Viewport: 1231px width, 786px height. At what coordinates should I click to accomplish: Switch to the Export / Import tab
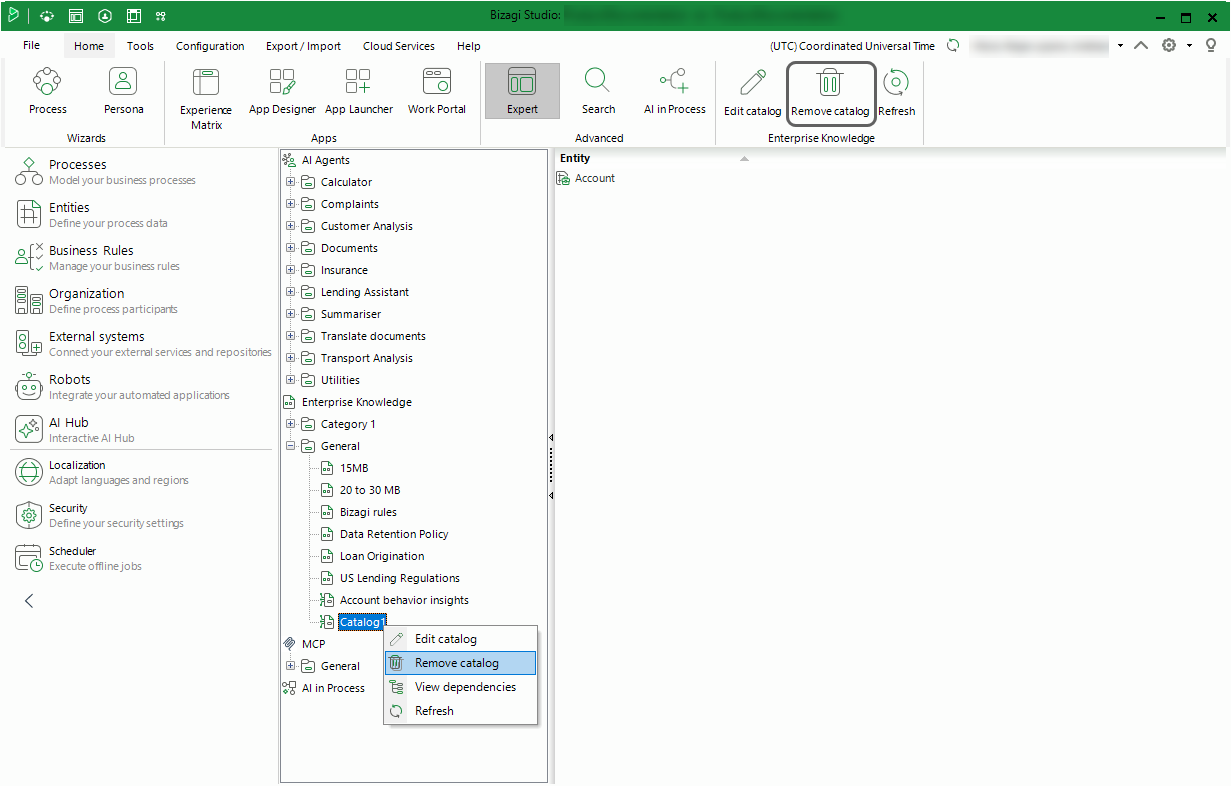tap(303, 46)
